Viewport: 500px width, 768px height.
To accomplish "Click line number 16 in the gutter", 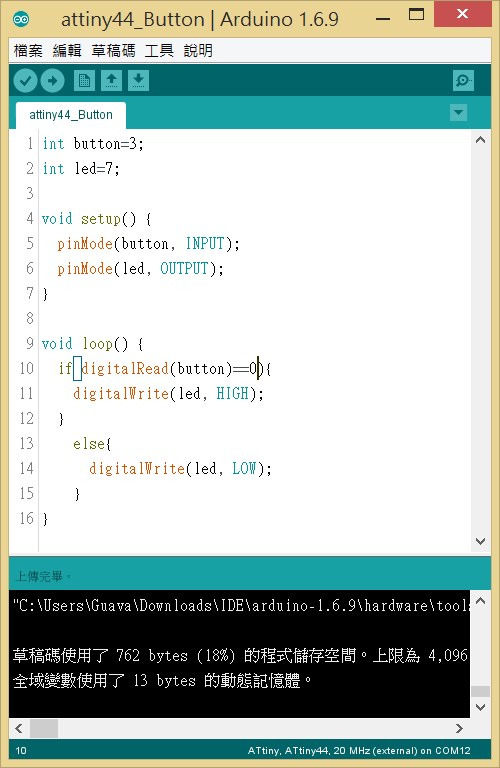I will tap(26, 518).
